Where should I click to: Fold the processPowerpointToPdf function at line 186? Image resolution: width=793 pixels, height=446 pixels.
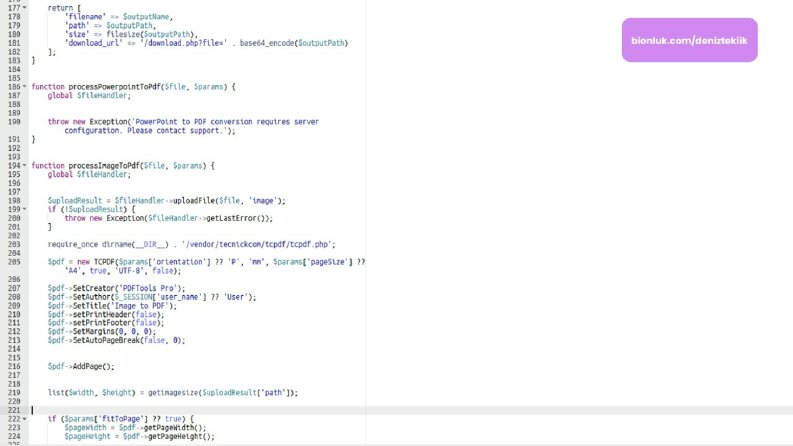coord(24,86)
